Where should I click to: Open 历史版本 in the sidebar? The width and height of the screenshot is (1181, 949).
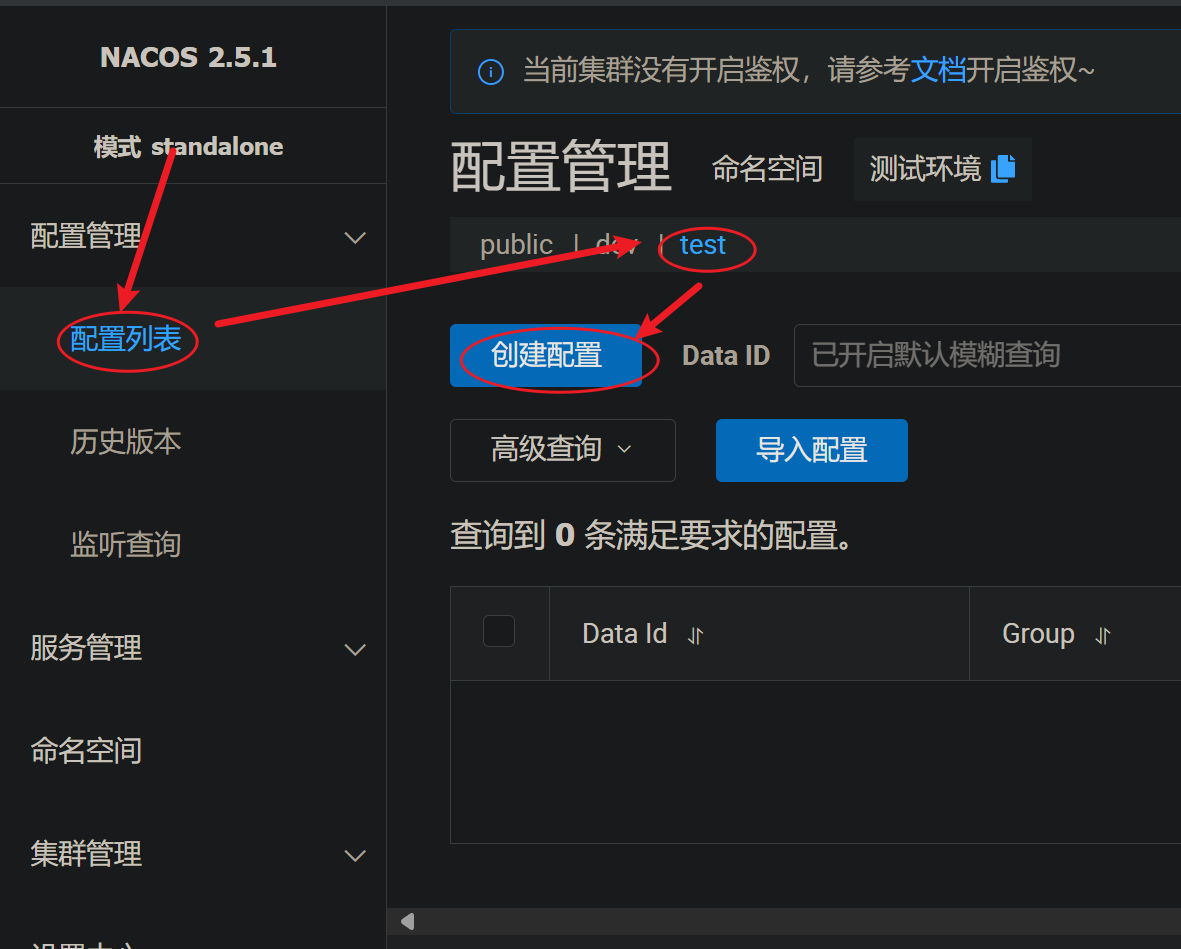[125, 441]
